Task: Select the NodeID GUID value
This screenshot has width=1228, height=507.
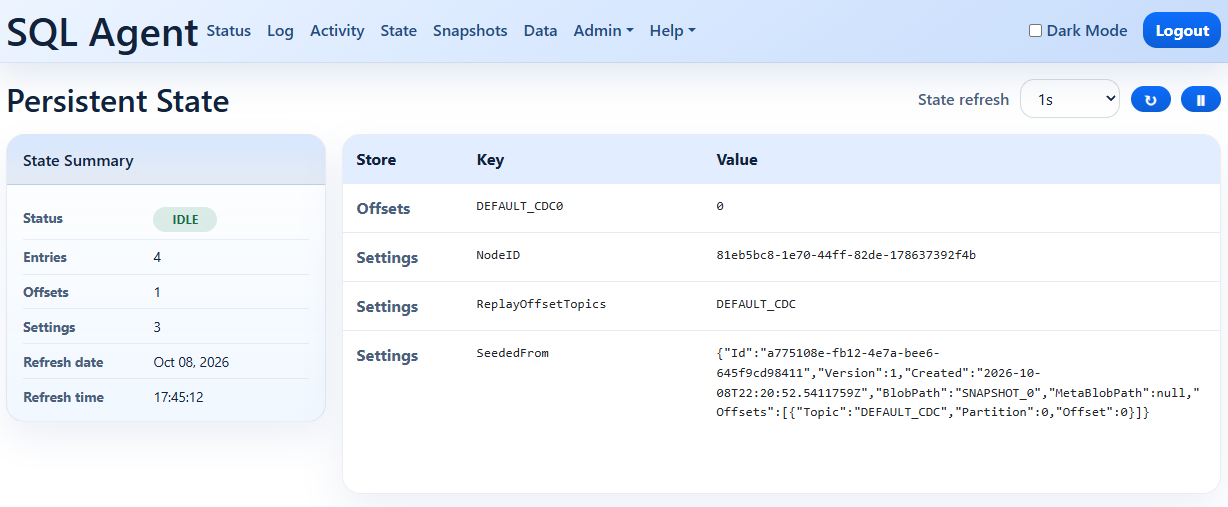Action: 846,255
